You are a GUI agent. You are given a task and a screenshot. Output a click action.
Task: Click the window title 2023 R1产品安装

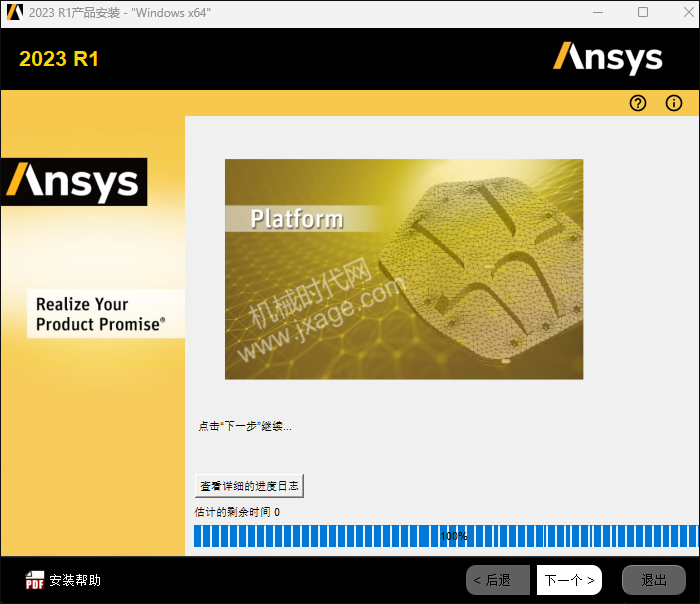[x=120, y=12]
